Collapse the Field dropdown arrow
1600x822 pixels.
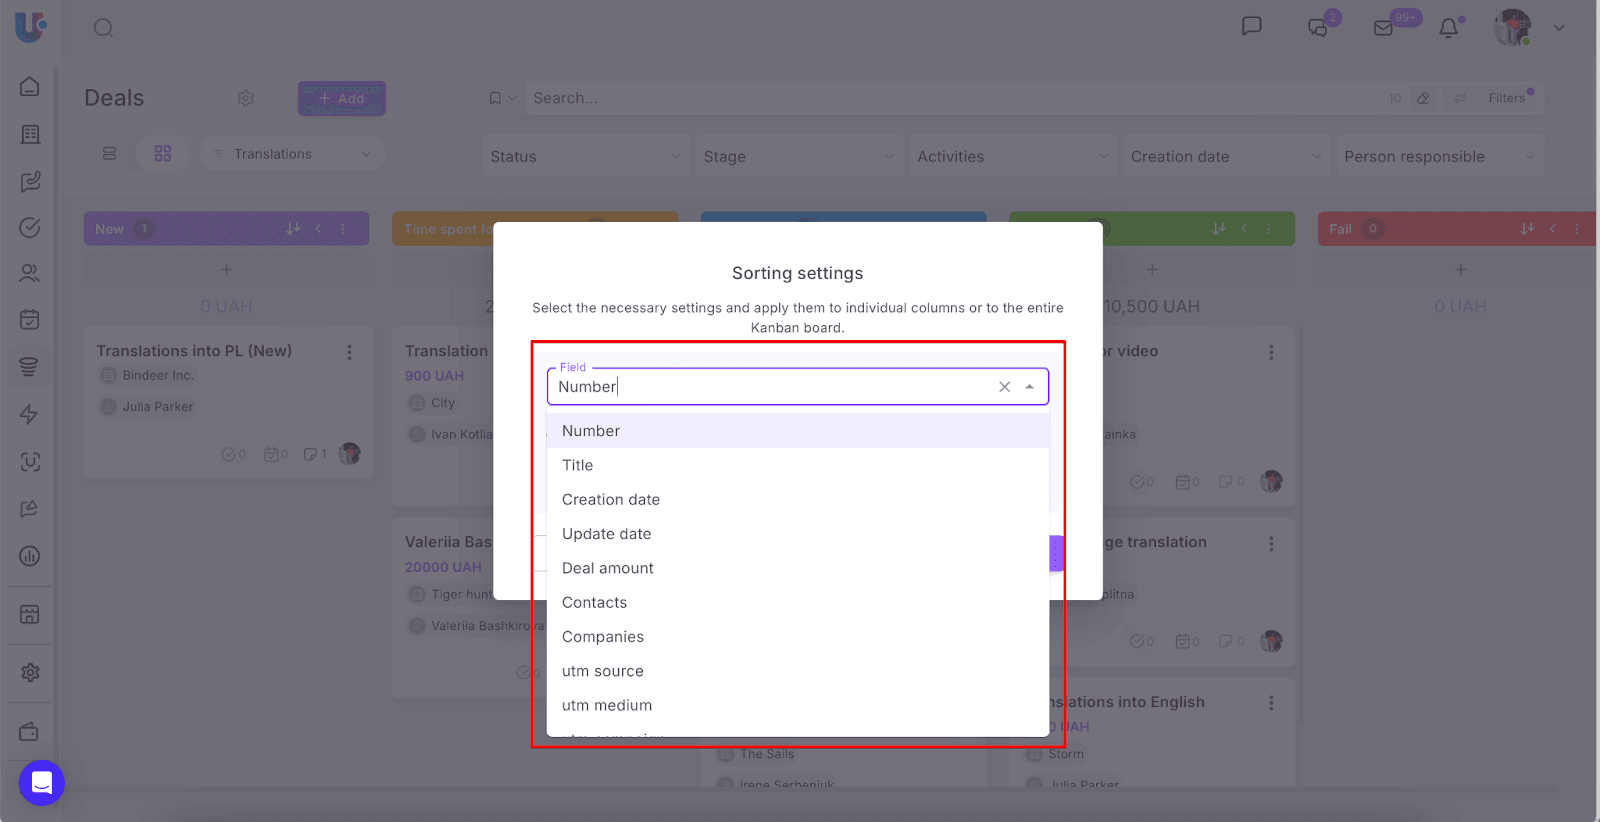click(1029, 387)
